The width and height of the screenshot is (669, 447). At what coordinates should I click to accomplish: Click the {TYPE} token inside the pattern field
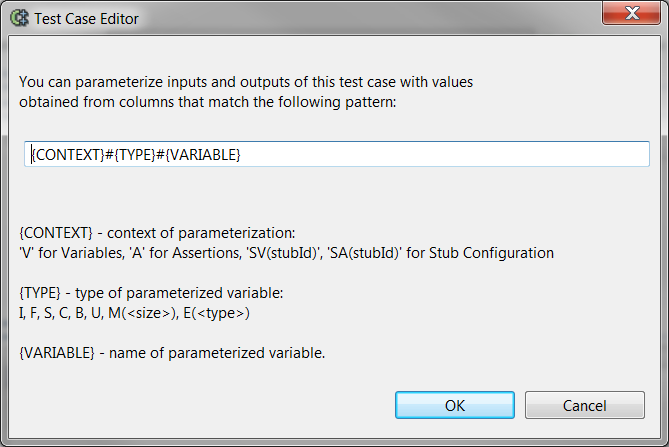(135, 154)
